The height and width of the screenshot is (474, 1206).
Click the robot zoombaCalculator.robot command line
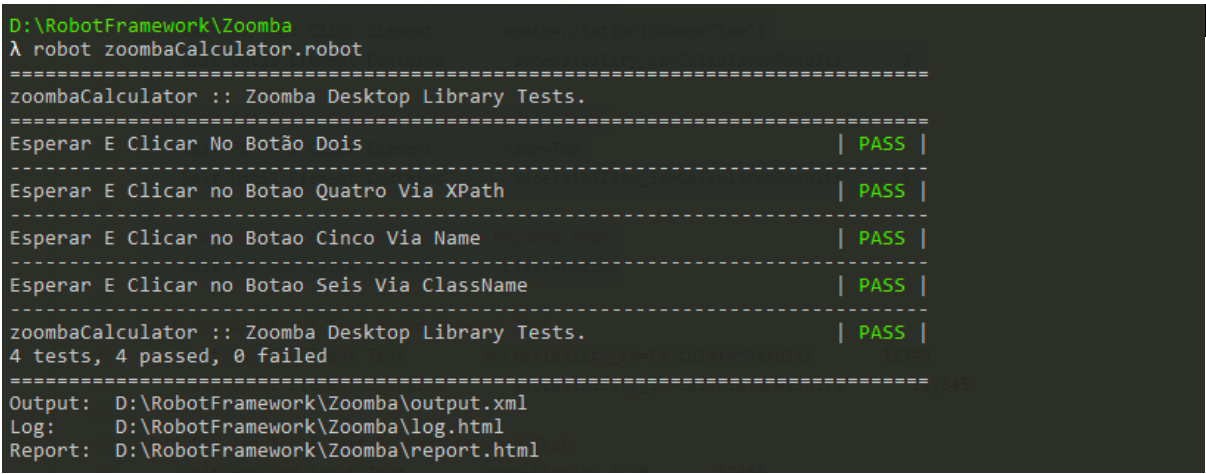pyautogui.click(x=197, y=50)
